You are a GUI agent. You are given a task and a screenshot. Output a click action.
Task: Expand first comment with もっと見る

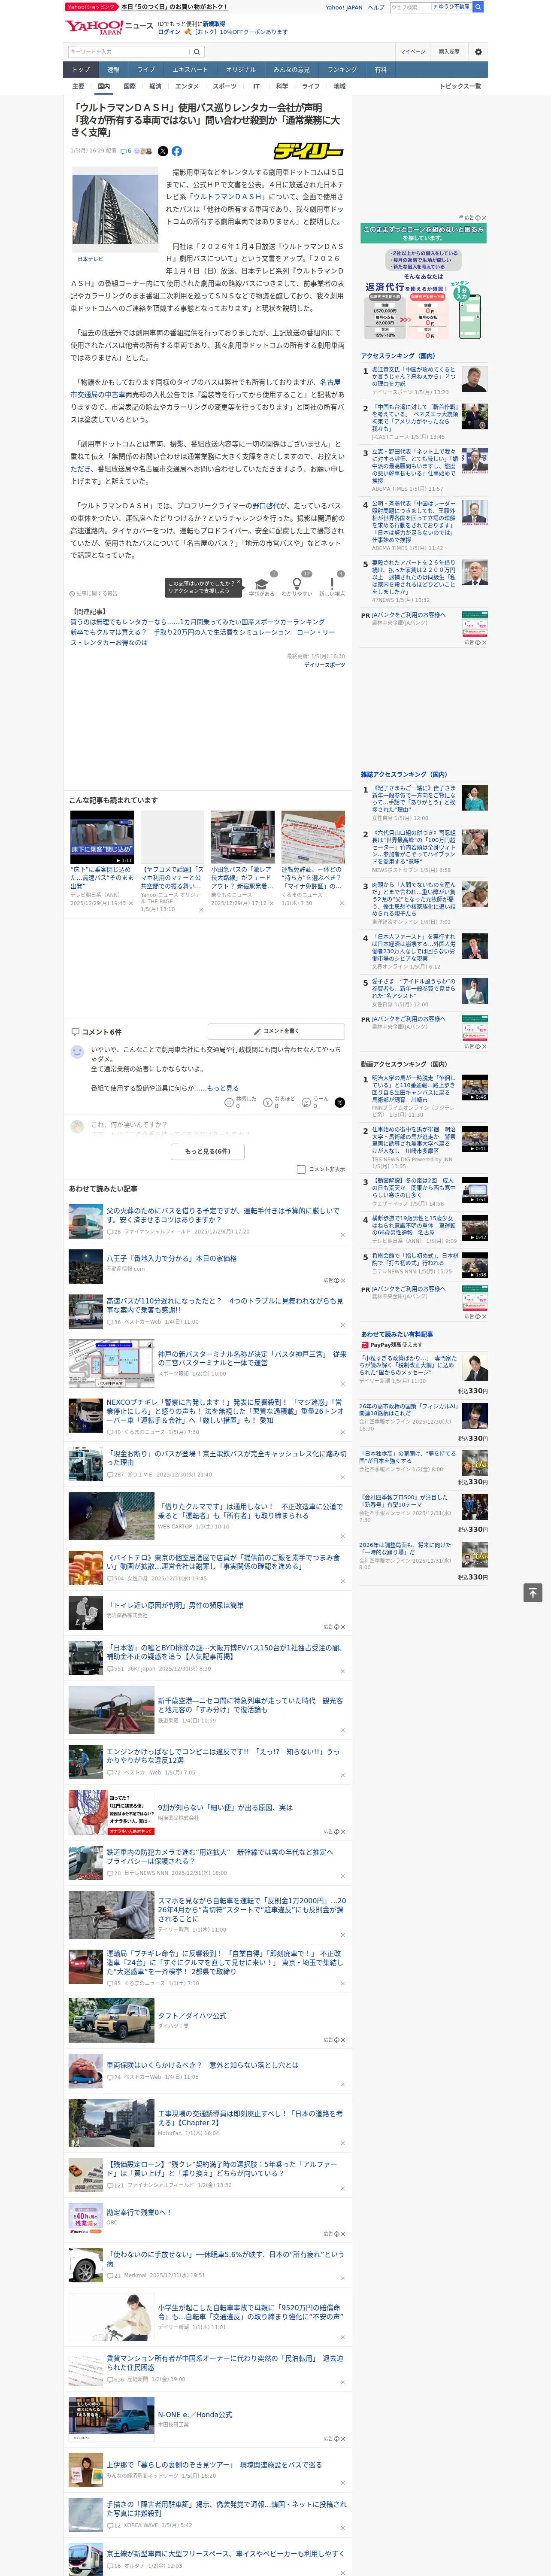click(223, 1088)
